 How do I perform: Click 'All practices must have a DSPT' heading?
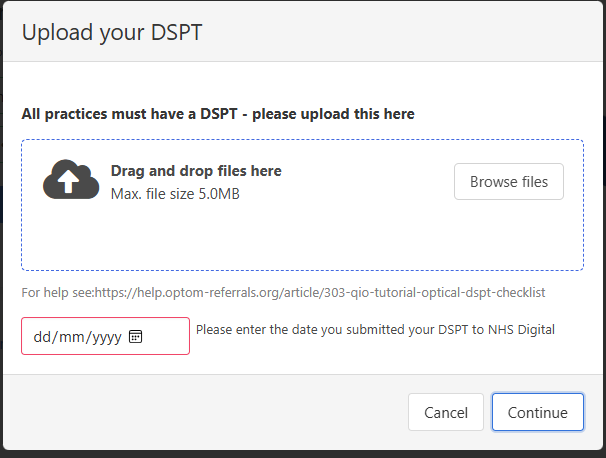click(x=218, y=114)
